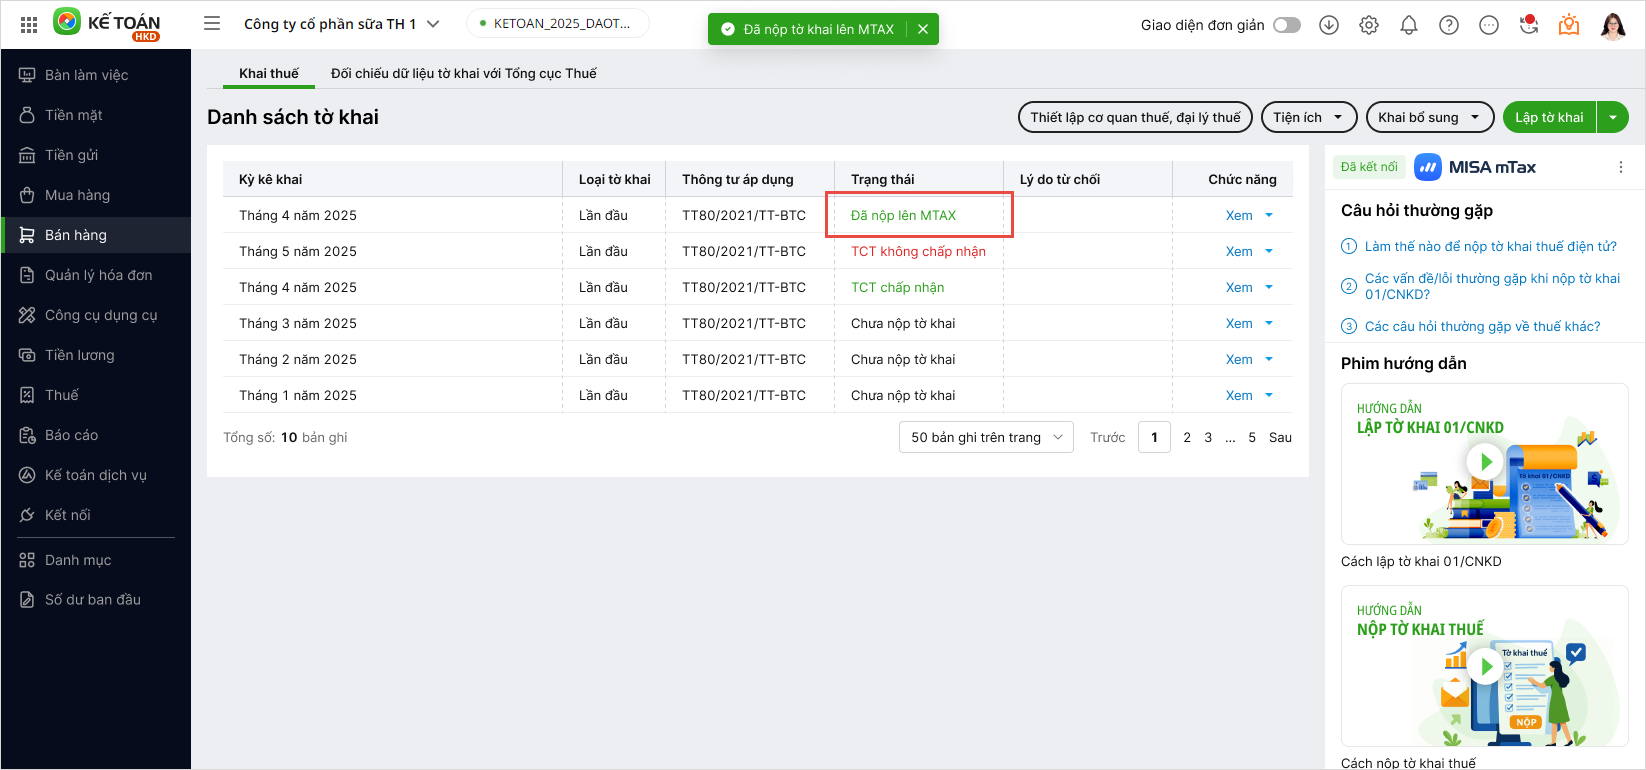This screenshot has height=770, width=1646.
Task: Open Quản lý hóa đơn in sidebar
Action: click(x=98, y=275)
